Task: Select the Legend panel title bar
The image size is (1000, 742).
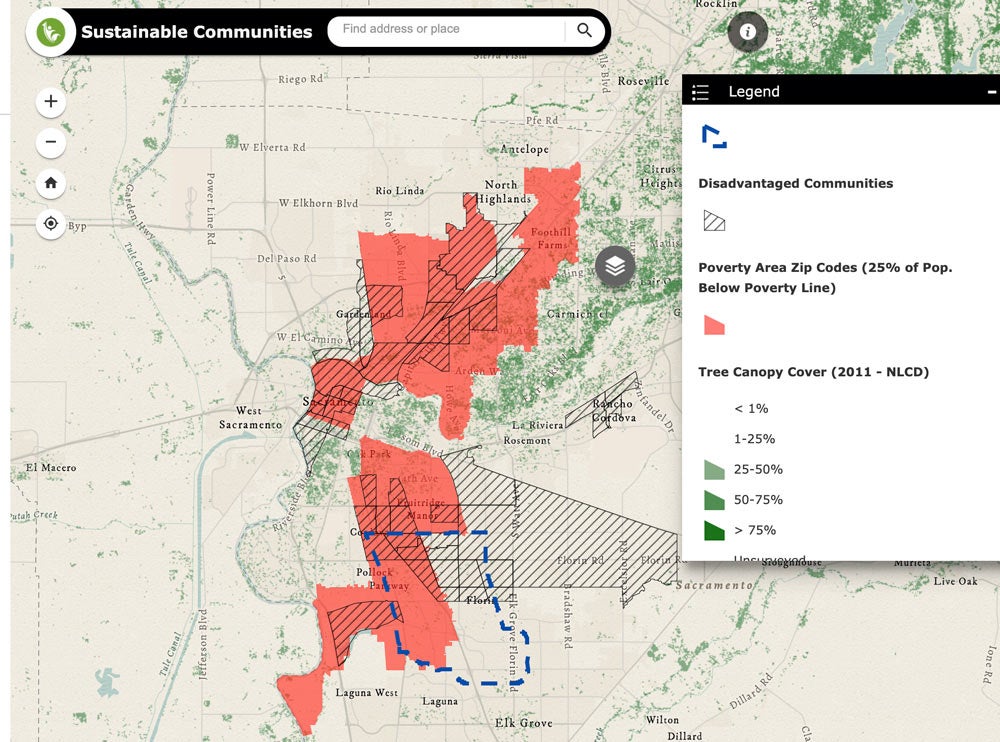Action: coord(755,92)
